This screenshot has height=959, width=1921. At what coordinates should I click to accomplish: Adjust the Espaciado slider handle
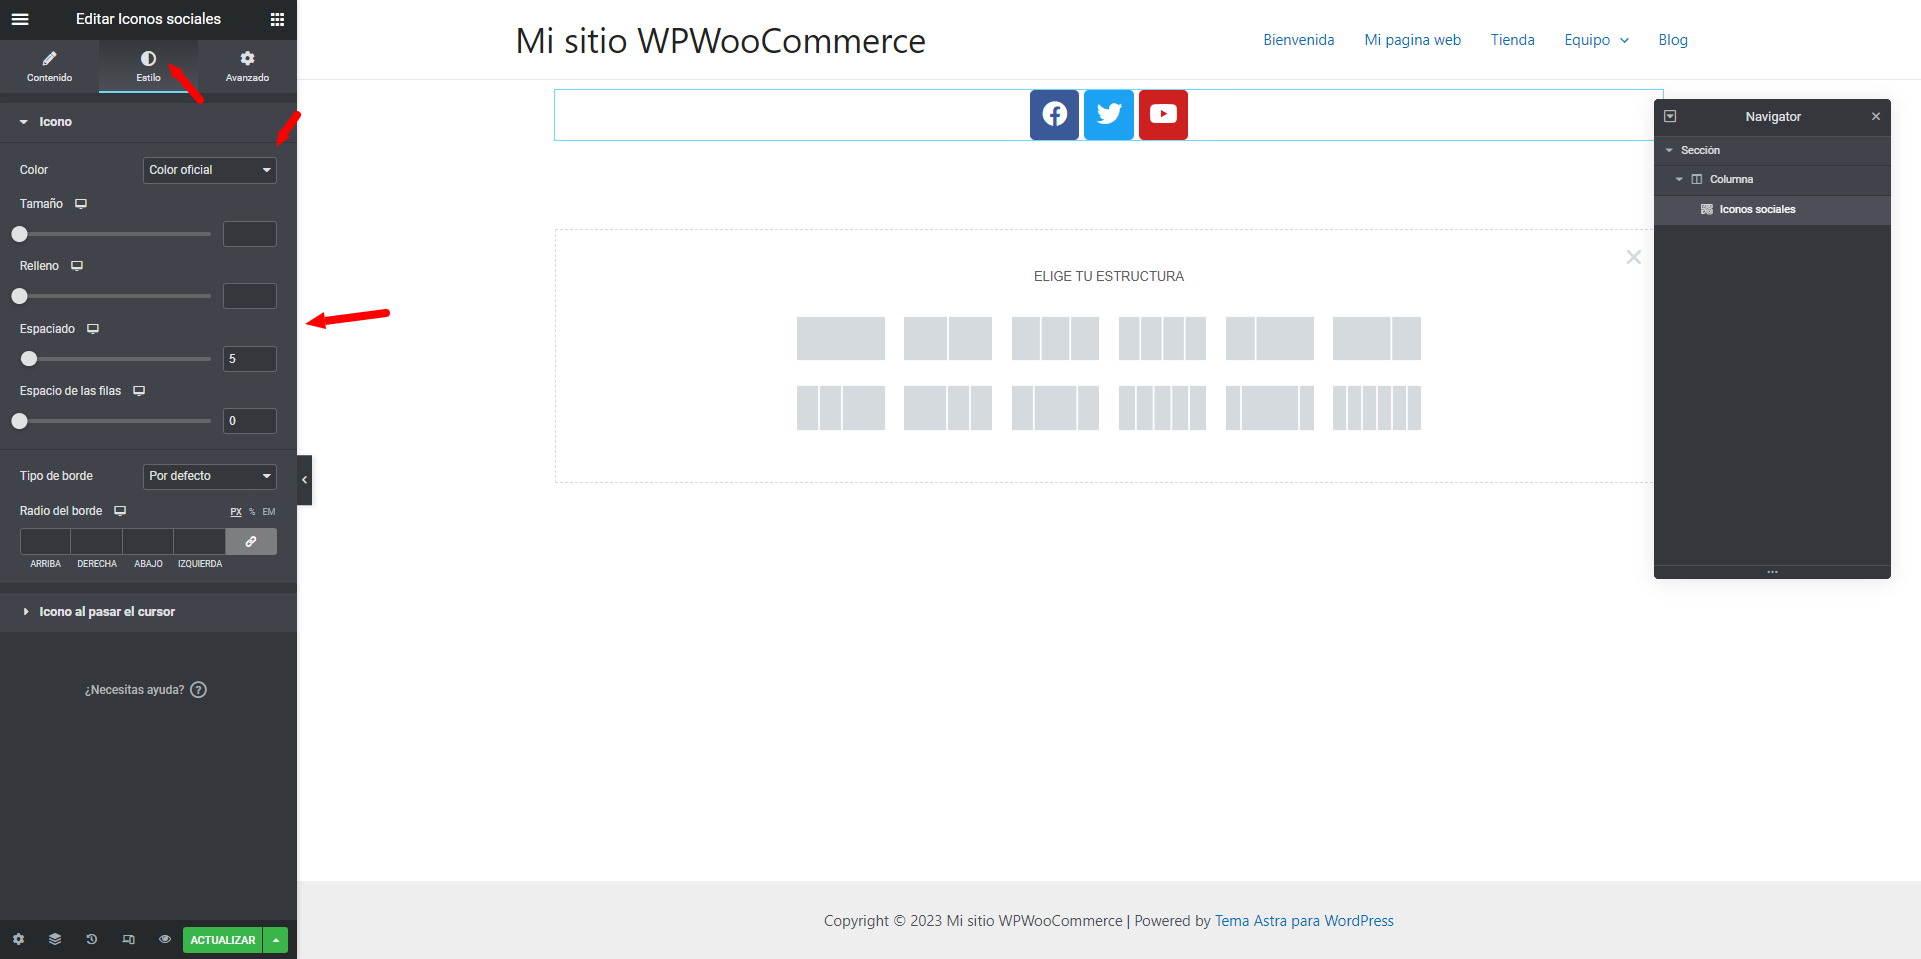(x=29, y=359)
